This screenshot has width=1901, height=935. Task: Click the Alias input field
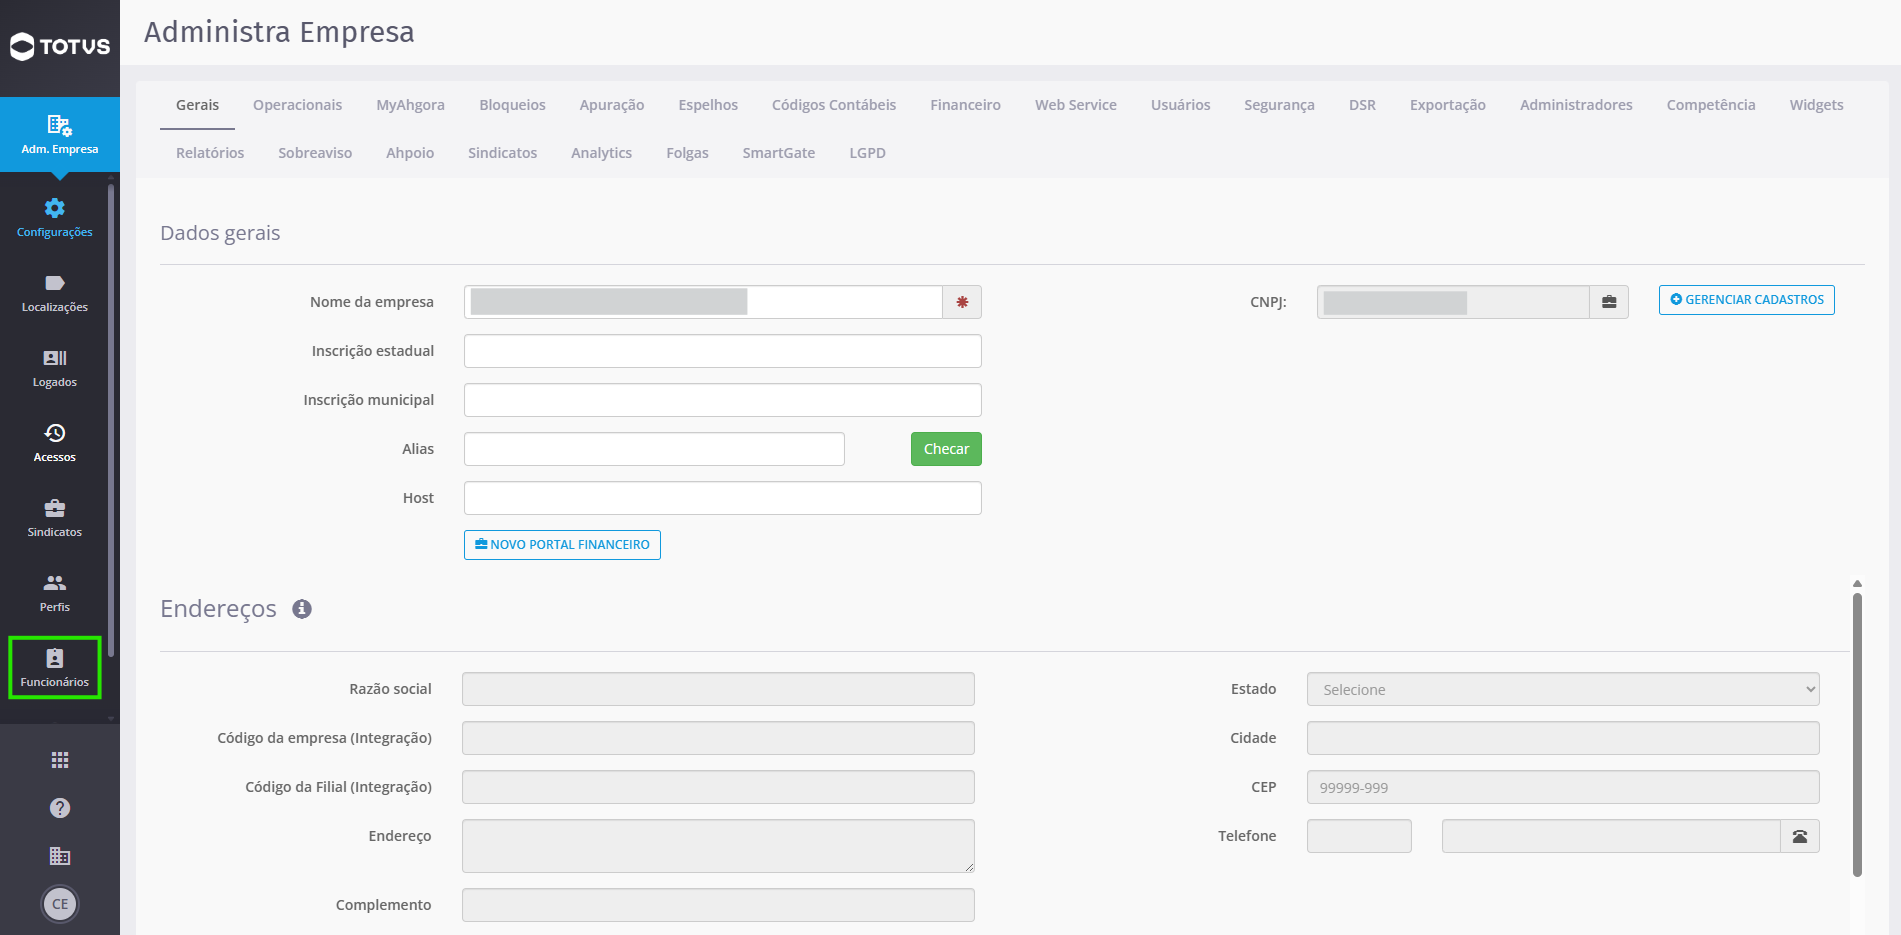click(654, 449)
